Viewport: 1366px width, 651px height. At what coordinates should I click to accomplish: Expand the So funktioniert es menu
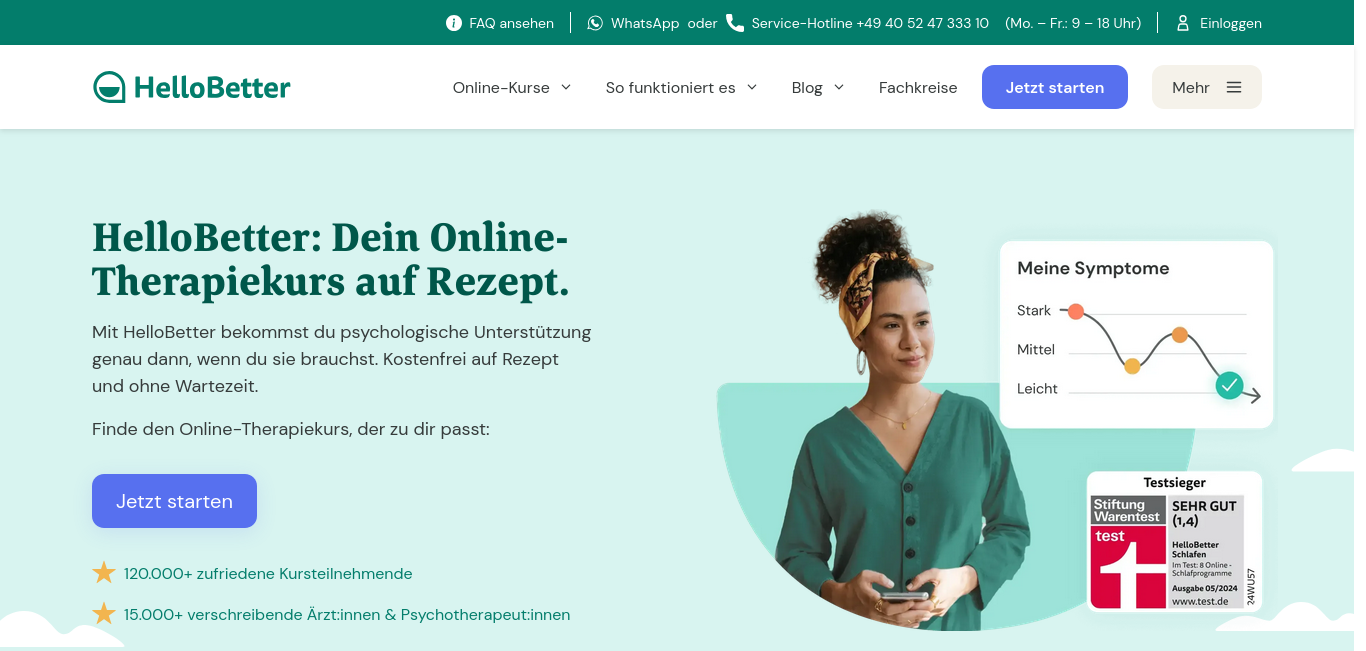coord(682,87)
